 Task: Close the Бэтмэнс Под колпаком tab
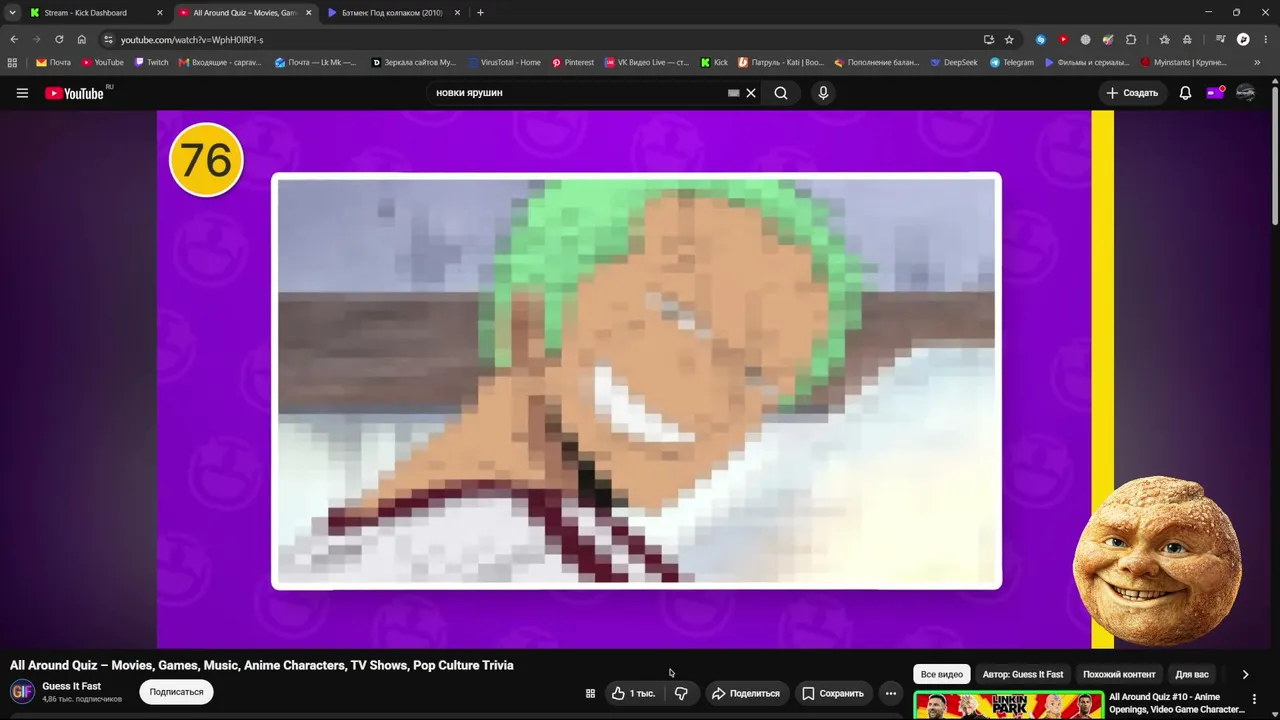[x=458, y=13]
